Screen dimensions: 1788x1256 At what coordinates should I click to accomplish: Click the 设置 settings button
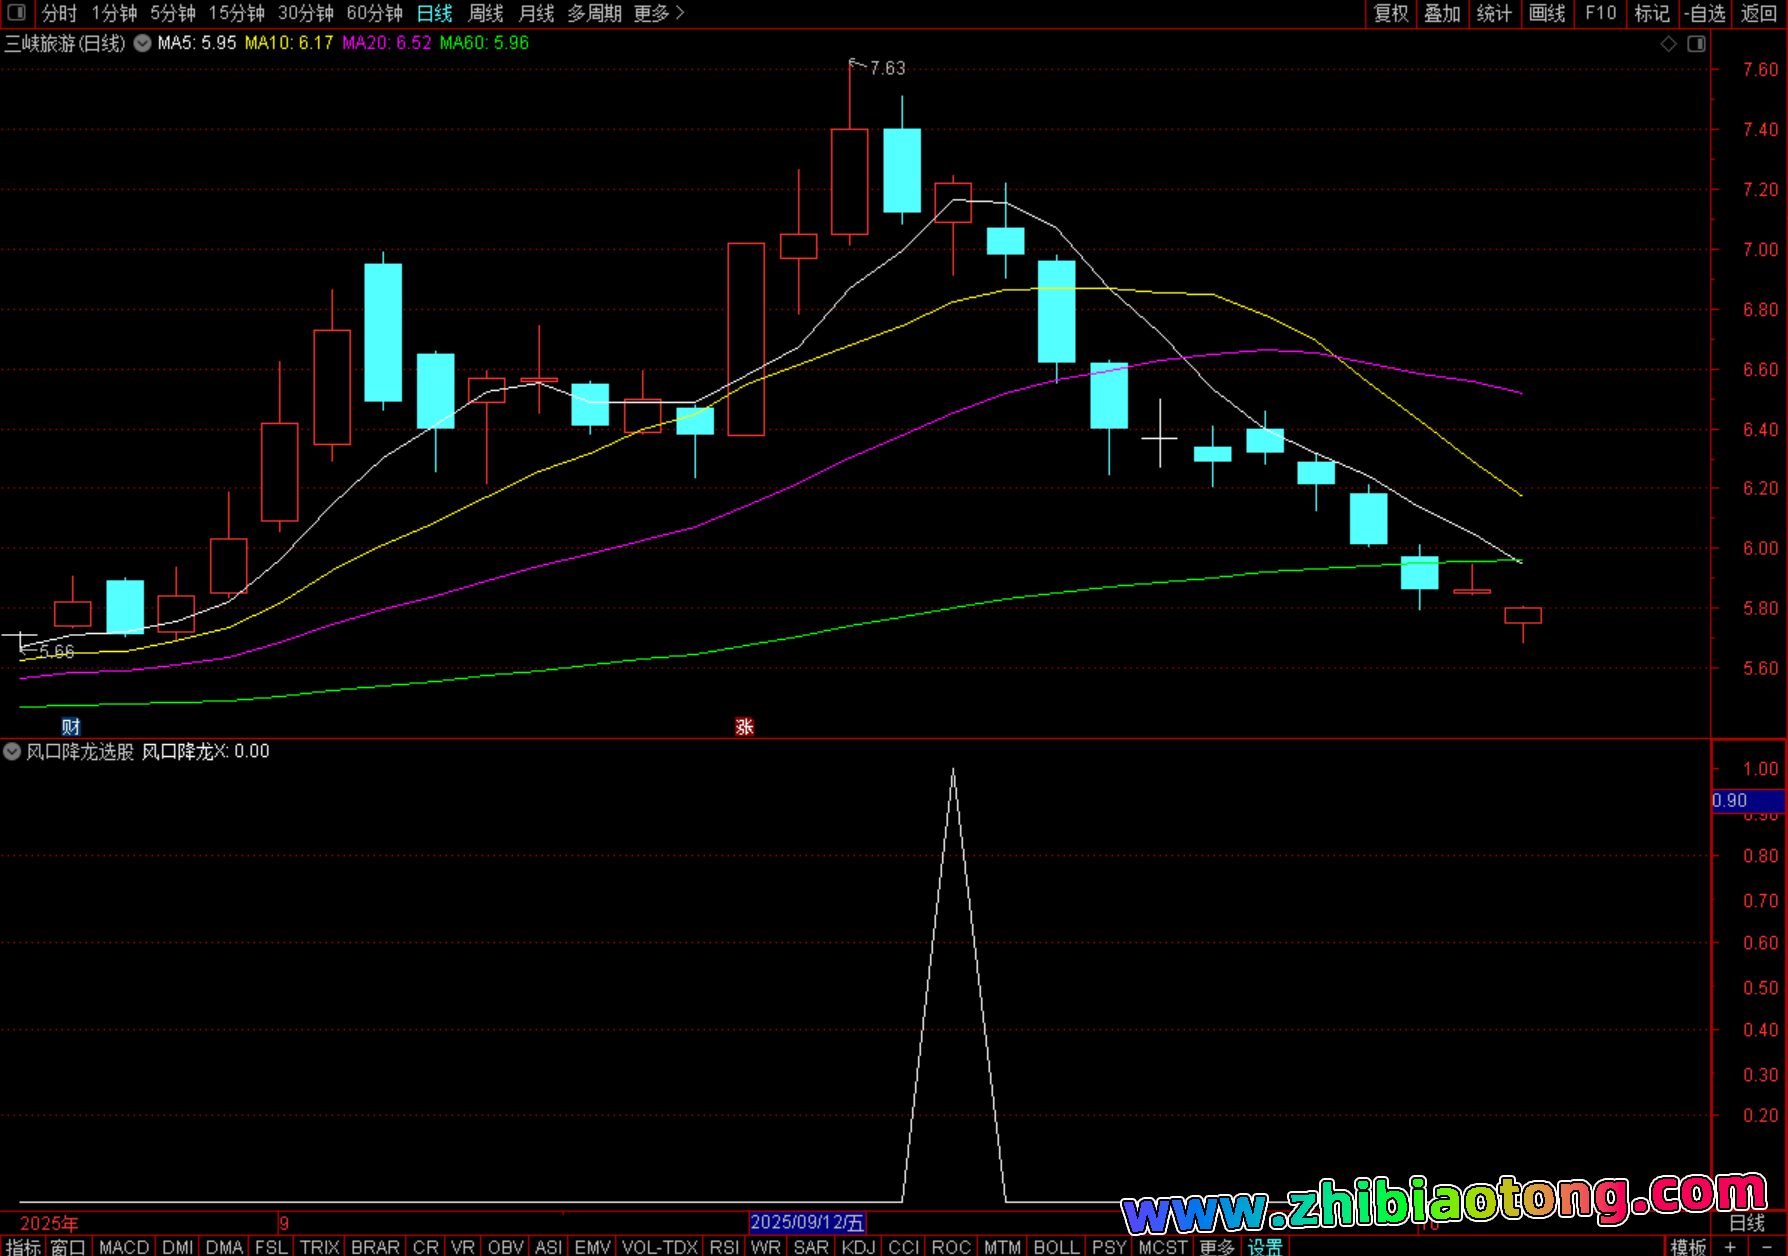tap(1264, 1247)
